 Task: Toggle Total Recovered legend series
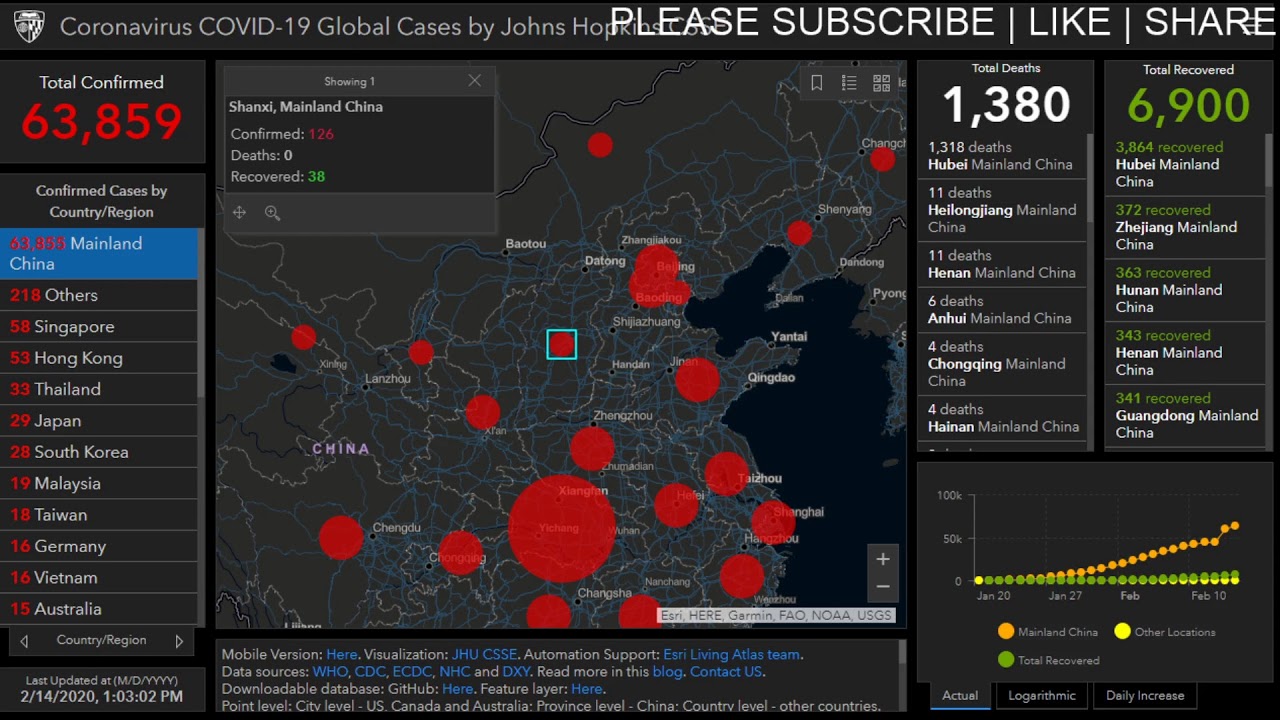pyautogui.click(x=1048, y=660)
